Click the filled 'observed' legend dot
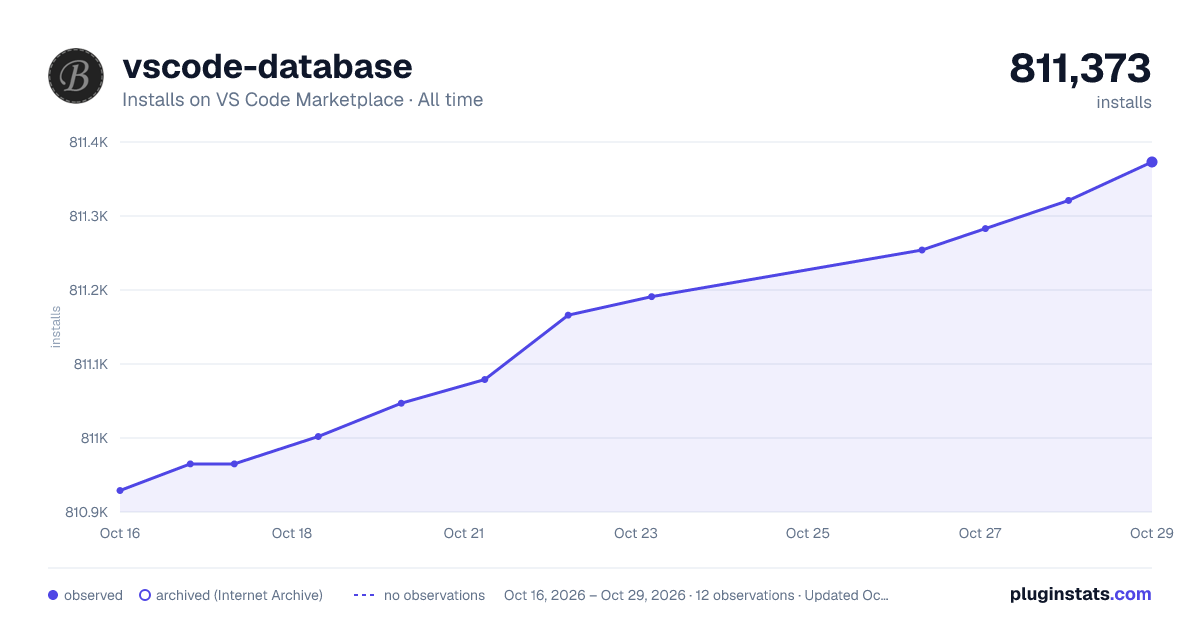Screen dimensions: 1200x630 tap(53, 595)
